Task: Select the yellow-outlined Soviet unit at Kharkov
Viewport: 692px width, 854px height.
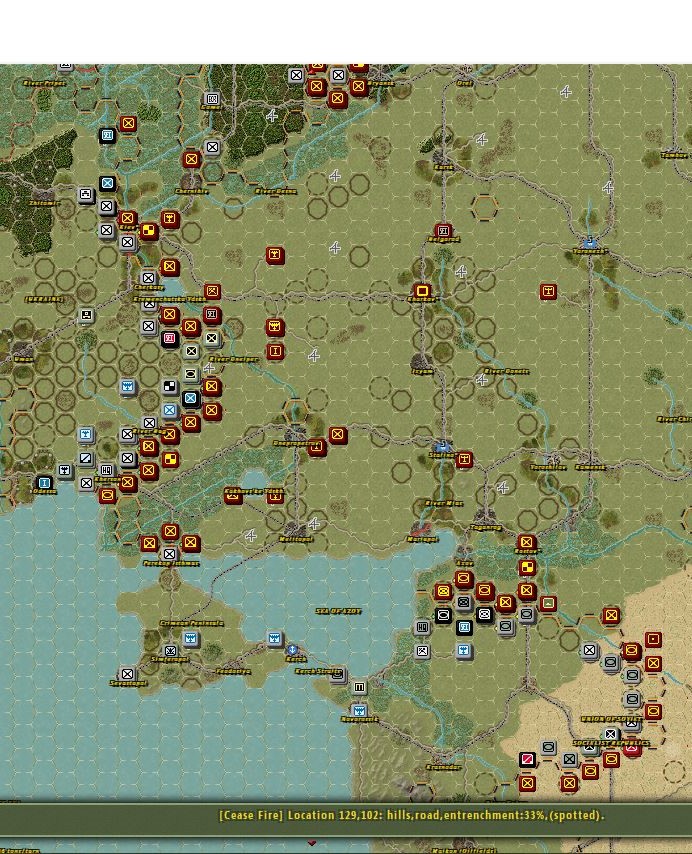Action: pyautogui.click(x=422, y=291)
